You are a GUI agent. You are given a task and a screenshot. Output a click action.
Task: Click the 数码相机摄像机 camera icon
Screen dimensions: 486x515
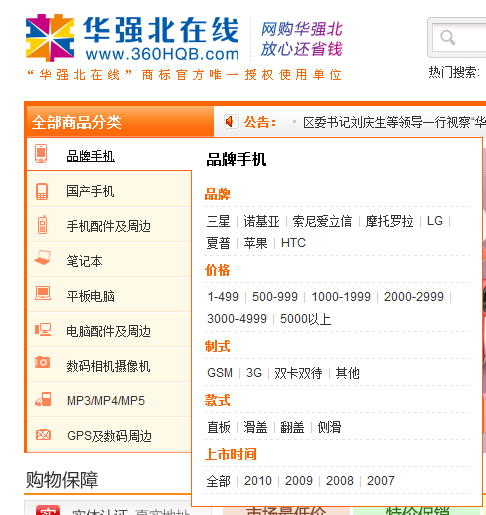click(43, 362)
